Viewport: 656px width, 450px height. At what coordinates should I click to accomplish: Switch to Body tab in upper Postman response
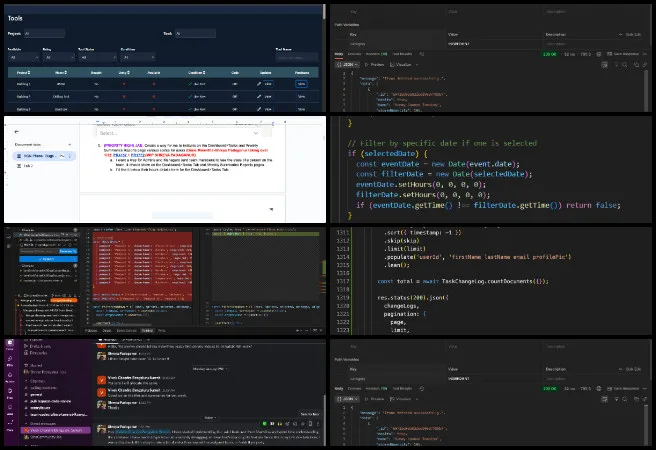tap(339, 53)
